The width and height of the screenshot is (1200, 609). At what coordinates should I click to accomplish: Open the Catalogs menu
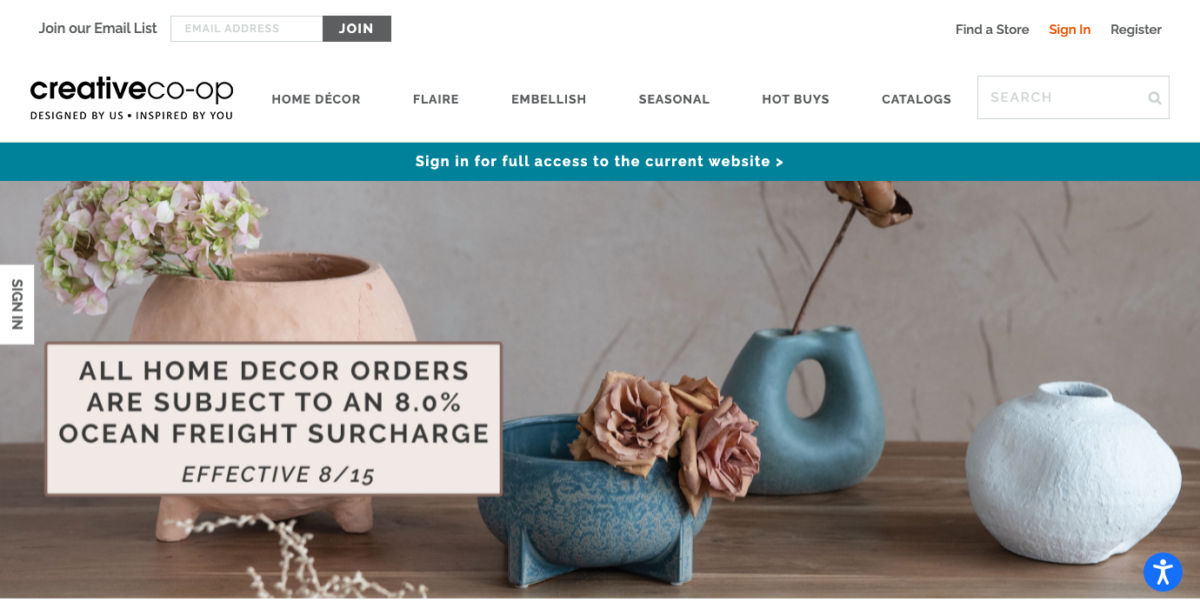916,99
